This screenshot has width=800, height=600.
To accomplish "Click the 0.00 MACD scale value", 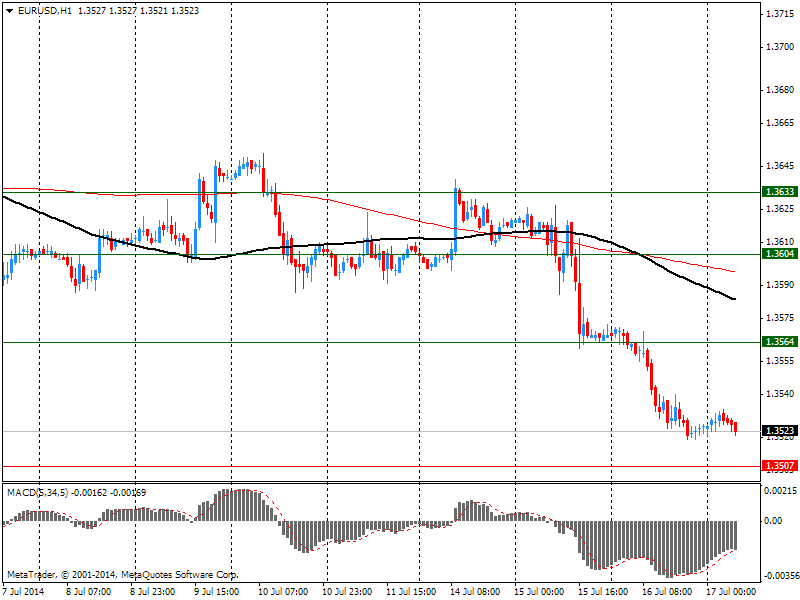I will (x=772, y=521).
